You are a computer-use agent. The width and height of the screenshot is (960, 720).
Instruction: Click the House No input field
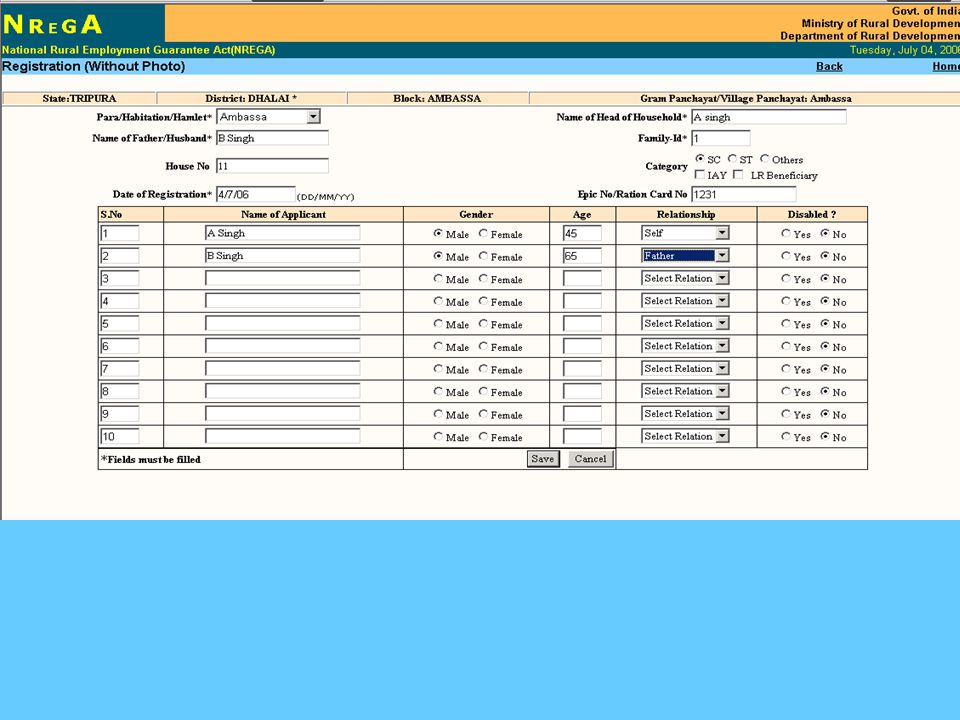coord(272,166)
